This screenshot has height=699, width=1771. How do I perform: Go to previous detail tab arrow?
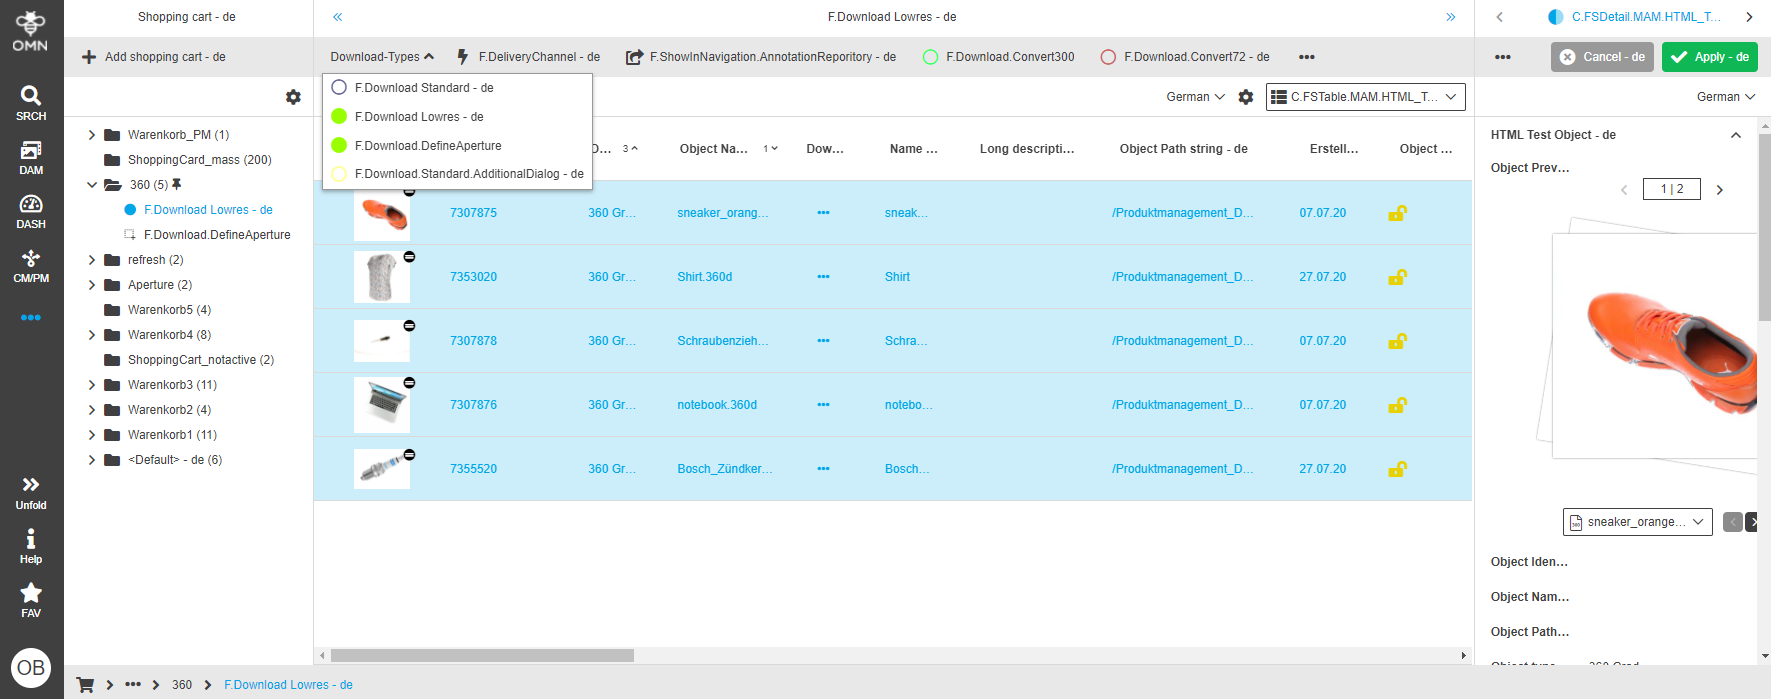(1499, 17)
